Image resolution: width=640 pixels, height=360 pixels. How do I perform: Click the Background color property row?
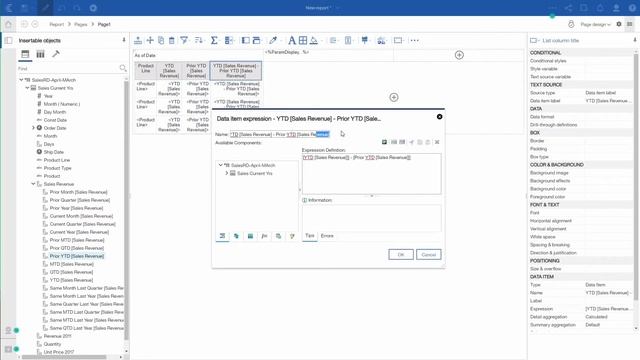click(581, 189)
